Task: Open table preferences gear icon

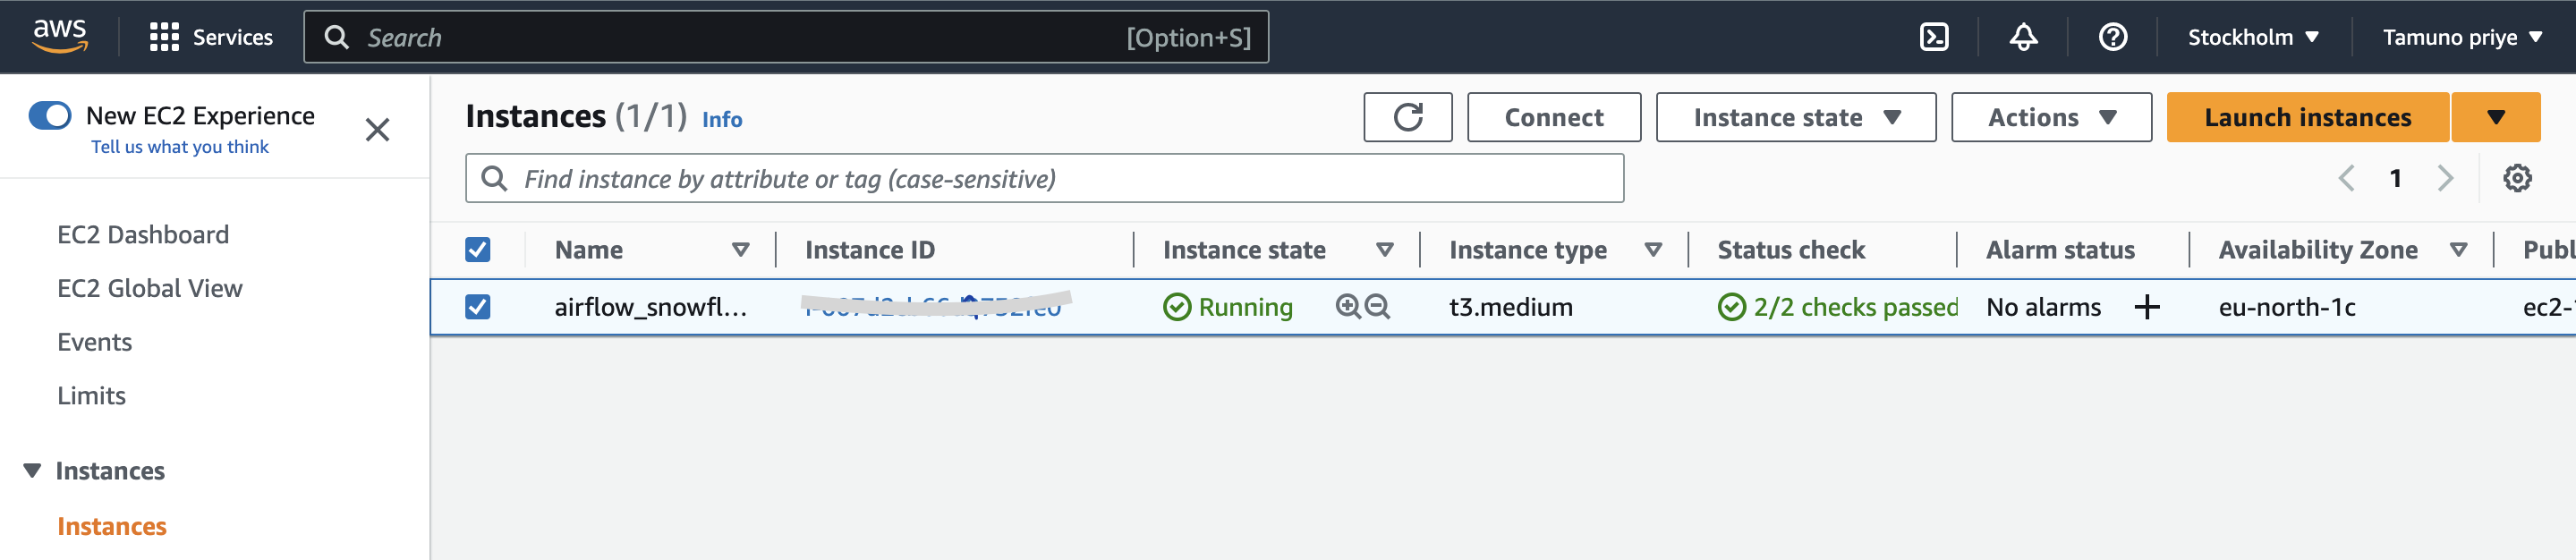Action: [2517, 178]
